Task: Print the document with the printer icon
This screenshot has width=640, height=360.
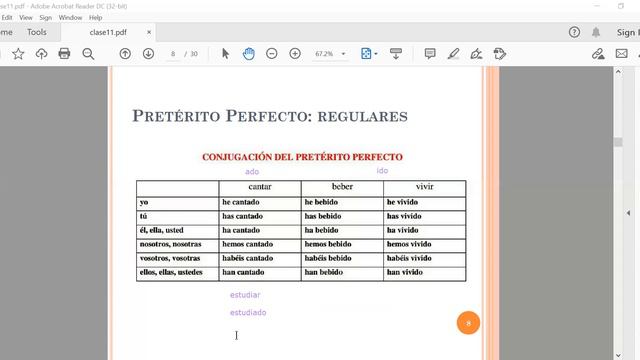Action: pos(64,53)
